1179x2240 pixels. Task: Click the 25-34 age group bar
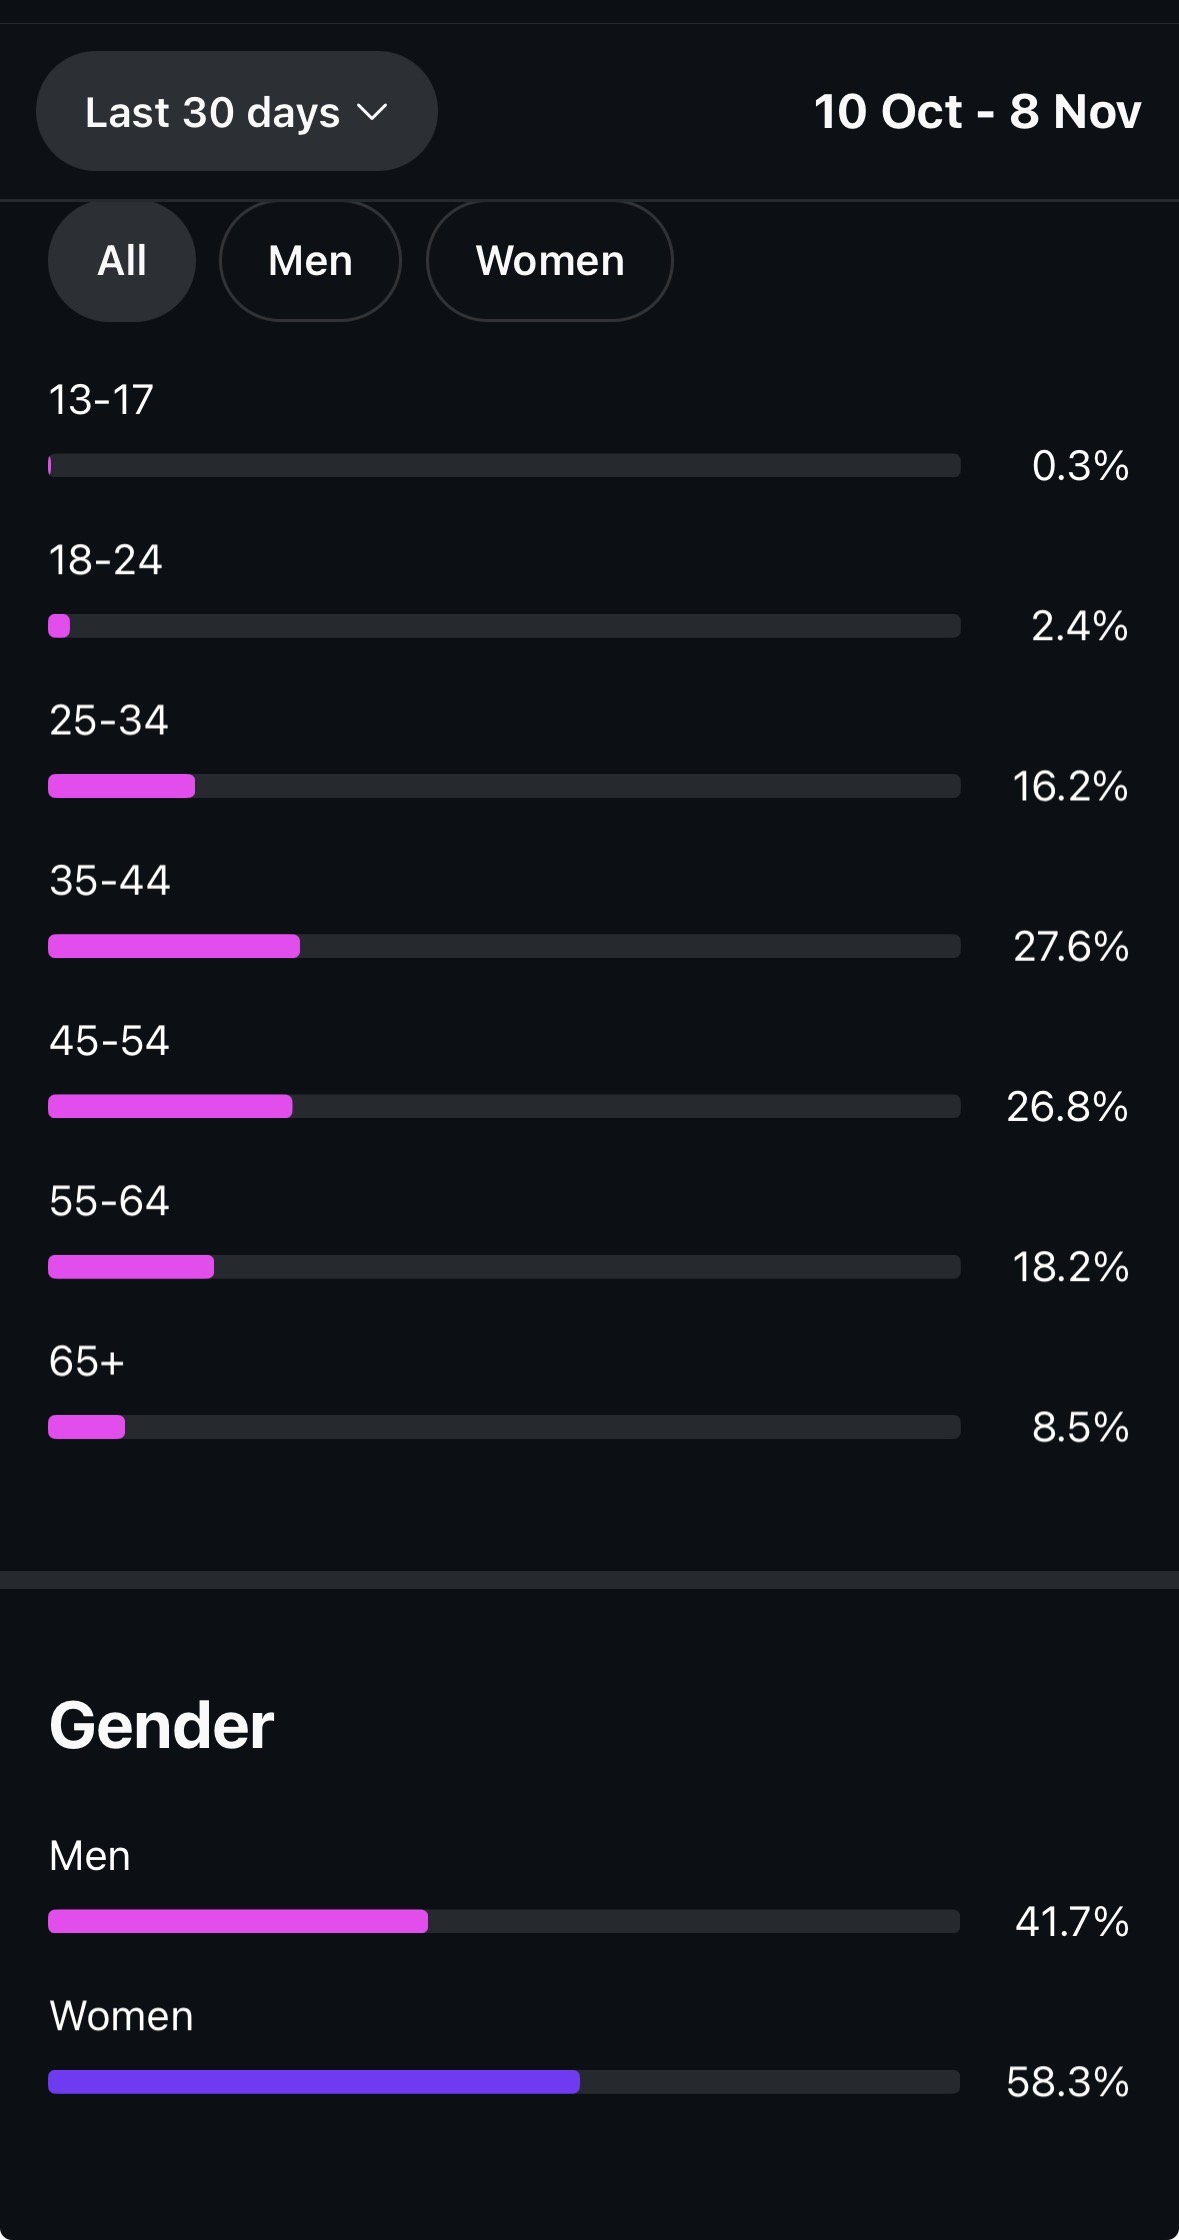[x=504, y=786]
